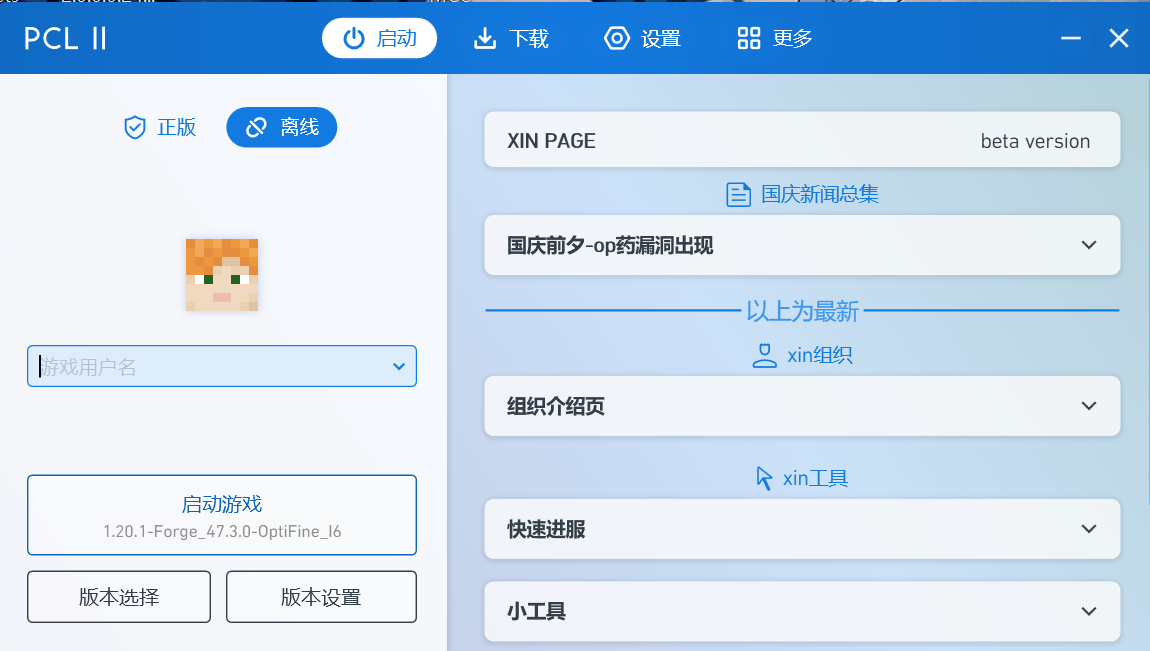Screen dimensions: 1150x651
Task: Click the document icon next to 国庆新闻总集
Action: point(738,194)
